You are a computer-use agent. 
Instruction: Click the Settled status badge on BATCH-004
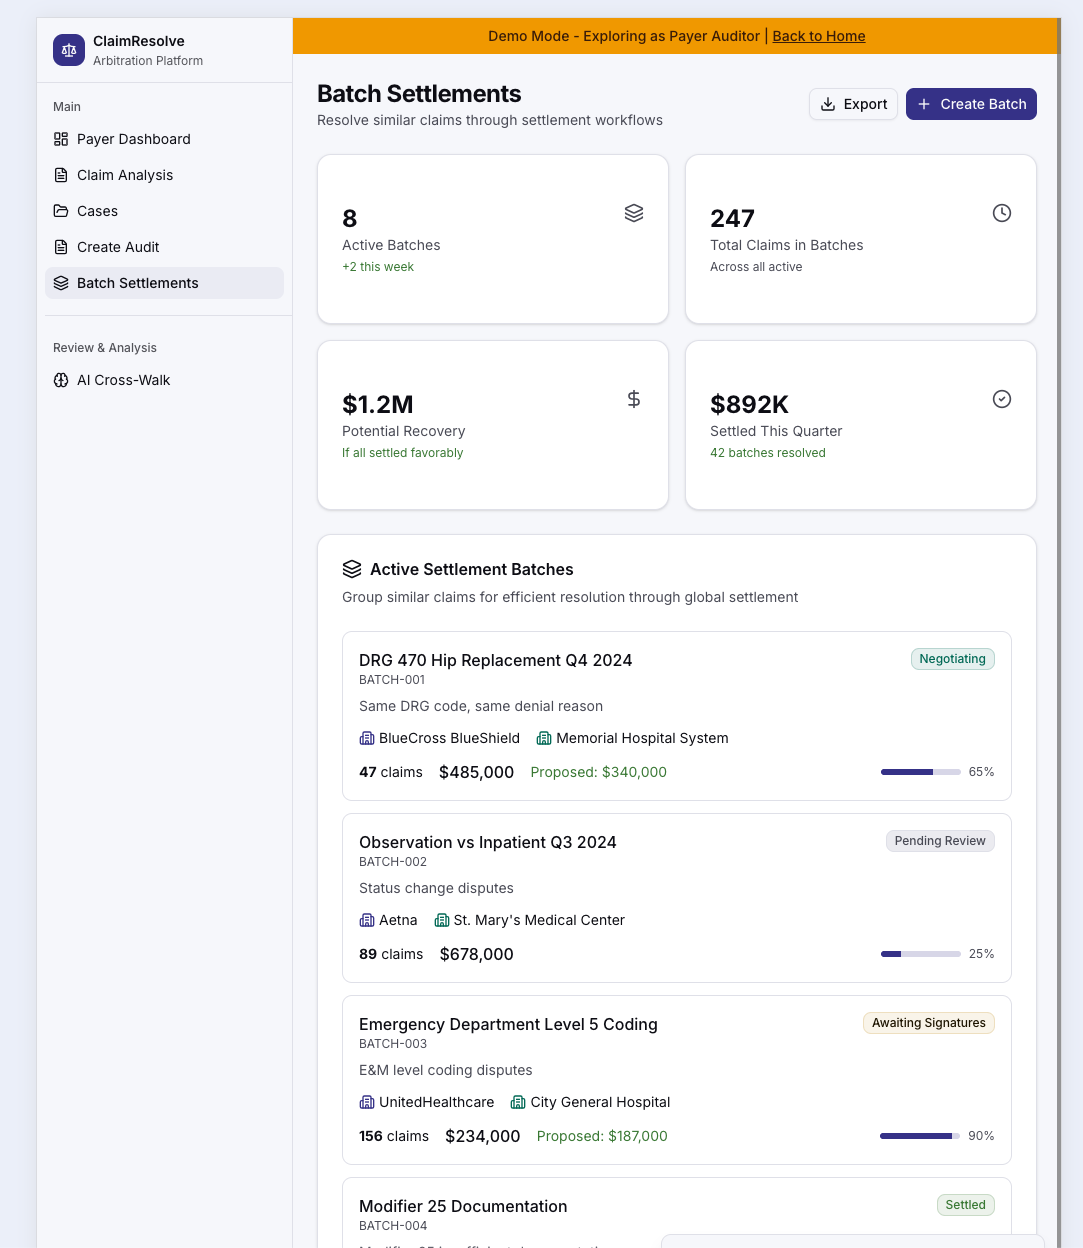[965, 1205]
